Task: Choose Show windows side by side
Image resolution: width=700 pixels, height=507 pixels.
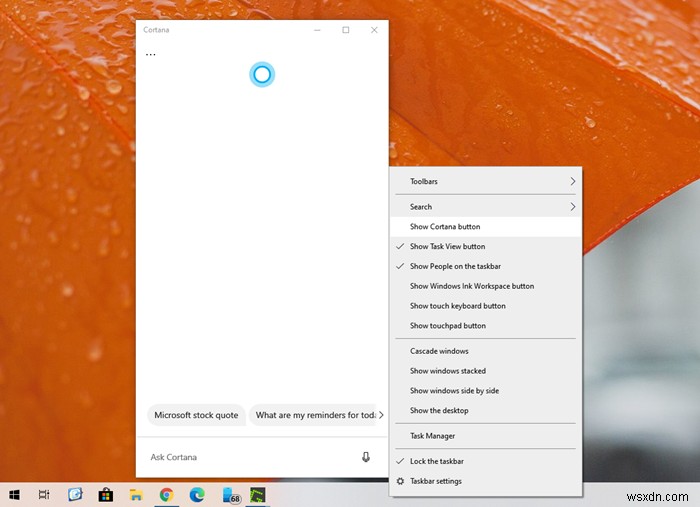Action: (486, 391)
